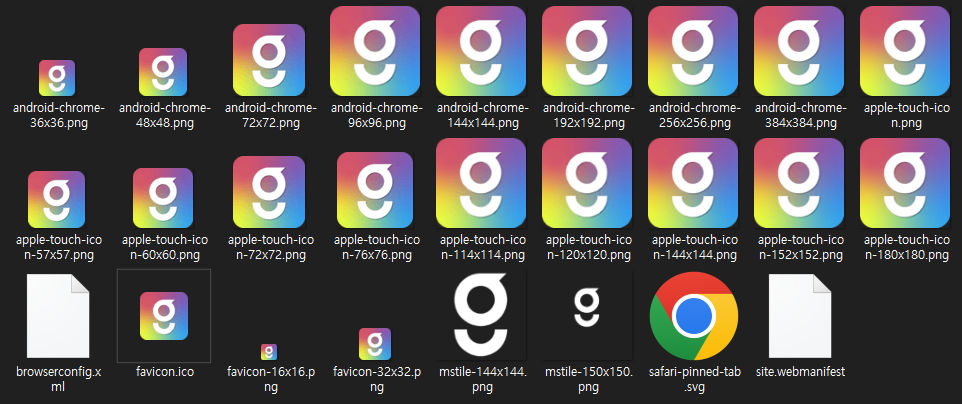Click the android-chrome-192x192.png file name
This screenshot has width=962, height=404.
coord(588,115)
